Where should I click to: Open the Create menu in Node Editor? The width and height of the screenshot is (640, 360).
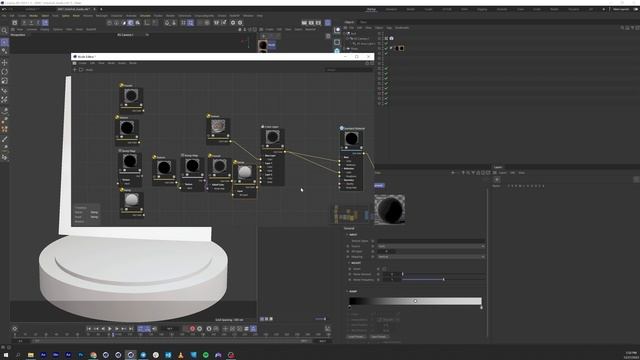click(x=82, y=63)
